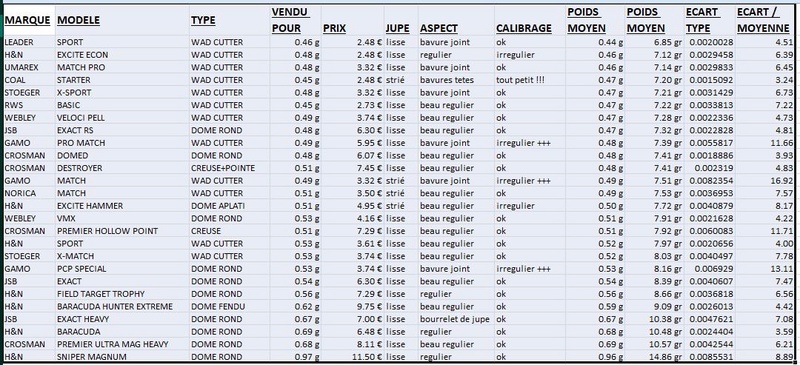Click the 'tout petit !!!' calibrage cell
Screen dimensions: 800x365
pyautogui.click(x=530, y=80)
